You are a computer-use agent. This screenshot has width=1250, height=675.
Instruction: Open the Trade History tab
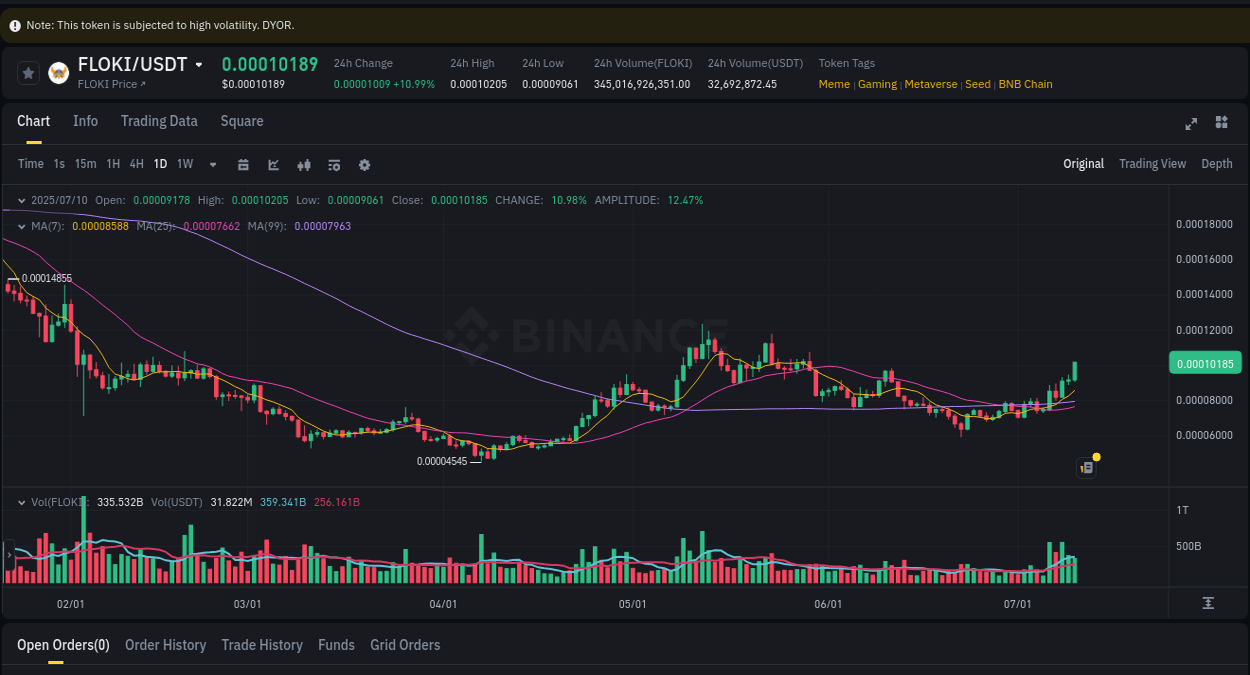[262, 645]
